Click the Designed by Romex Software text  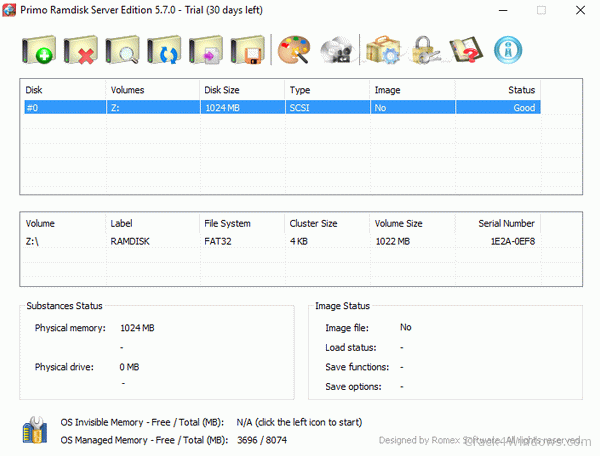[479, 440]
